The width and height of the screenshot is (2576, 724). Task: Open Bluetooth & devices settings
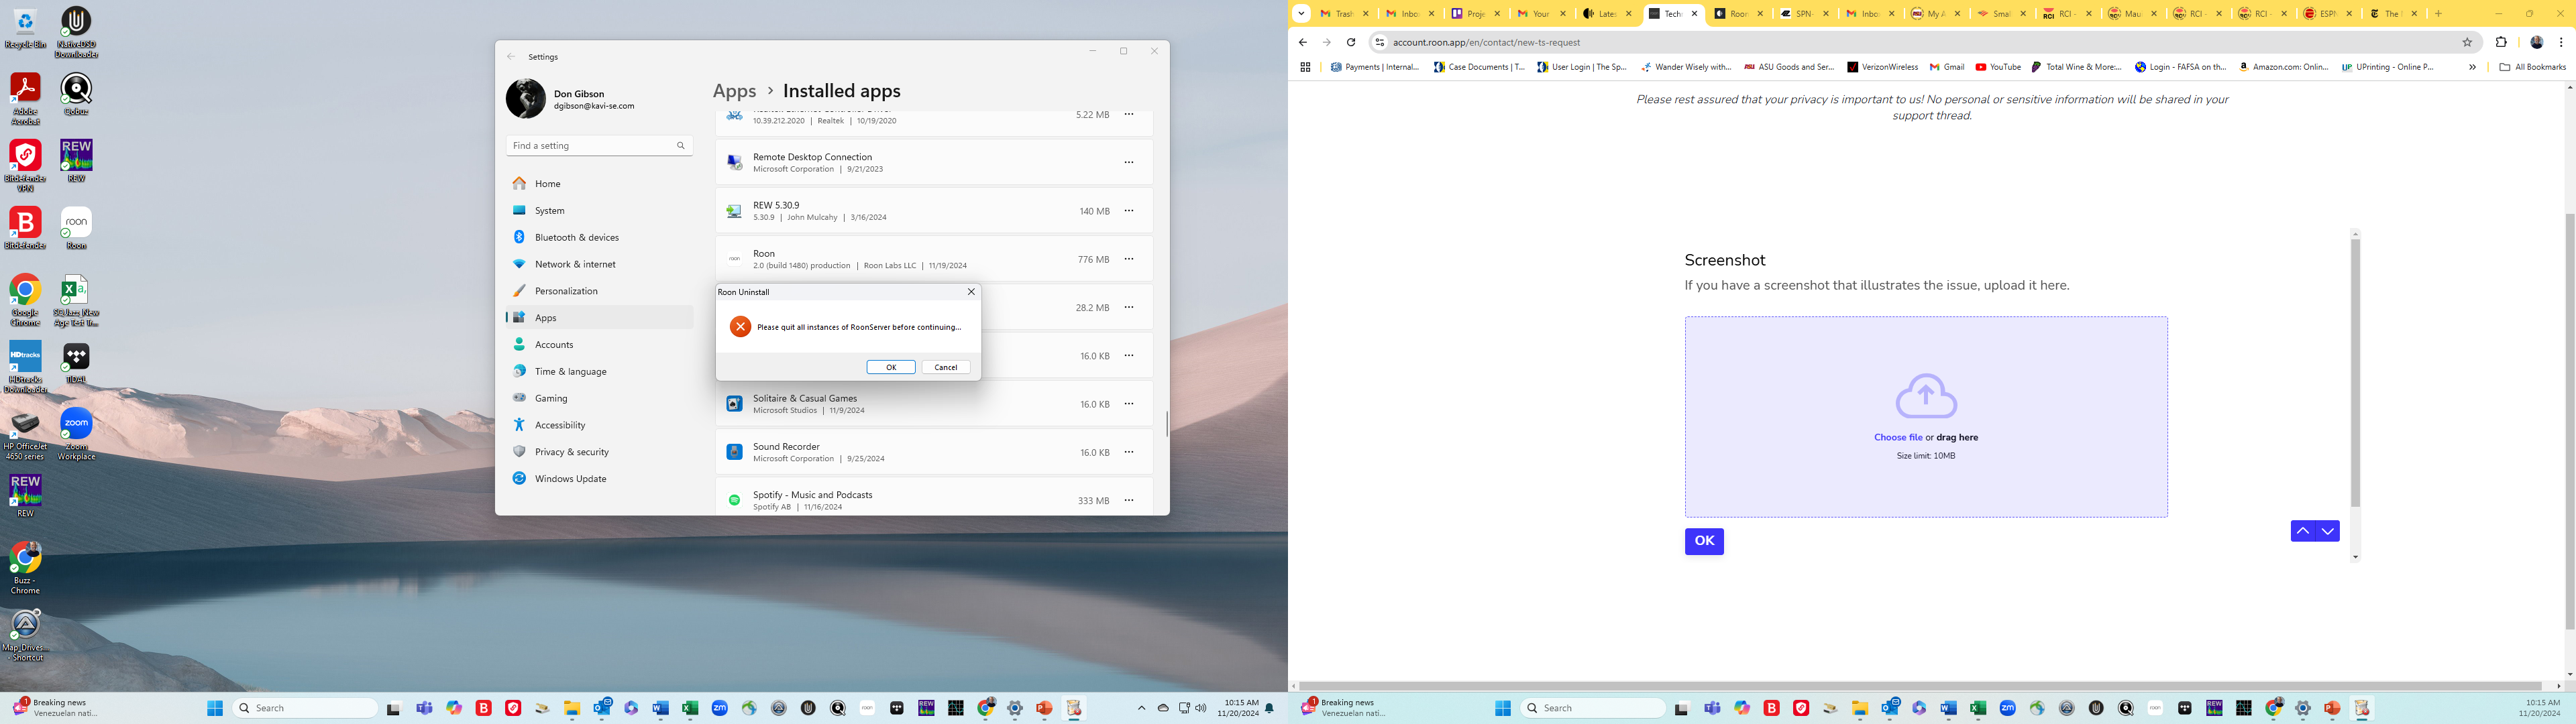599,237
